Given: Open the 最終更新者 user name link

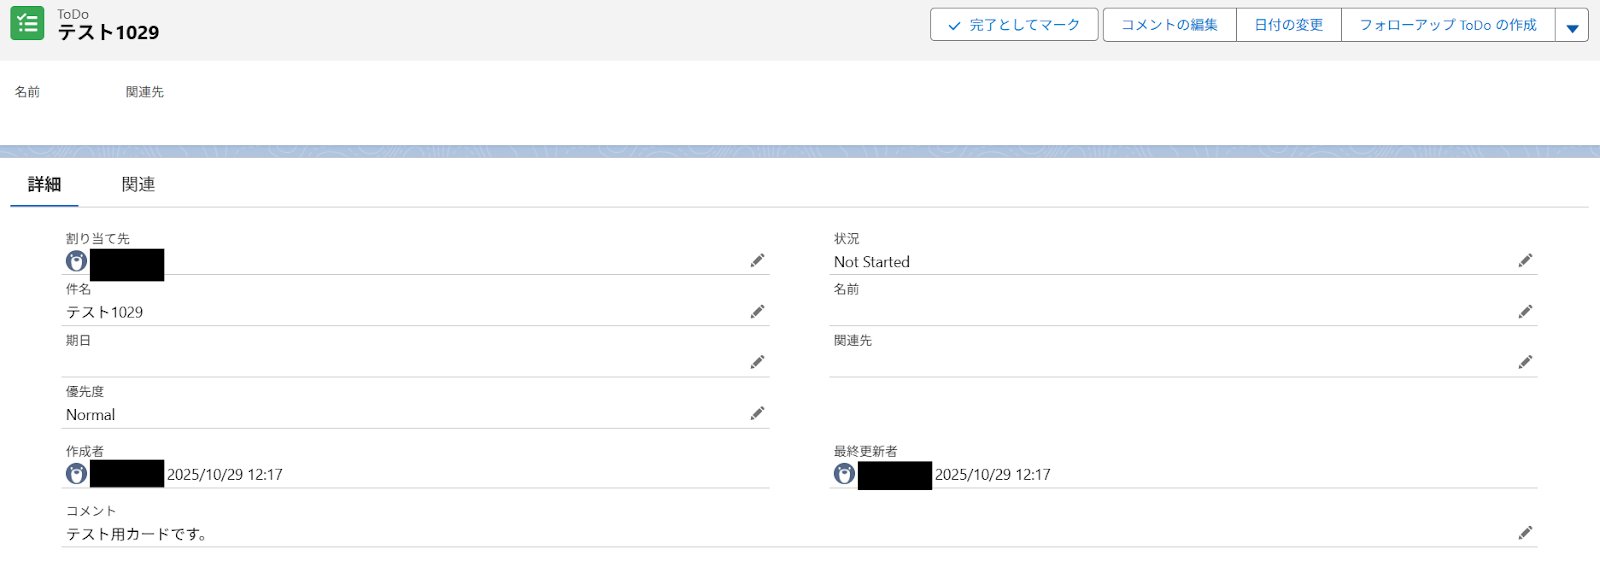Looking at the screenshot, I should 895,475.
